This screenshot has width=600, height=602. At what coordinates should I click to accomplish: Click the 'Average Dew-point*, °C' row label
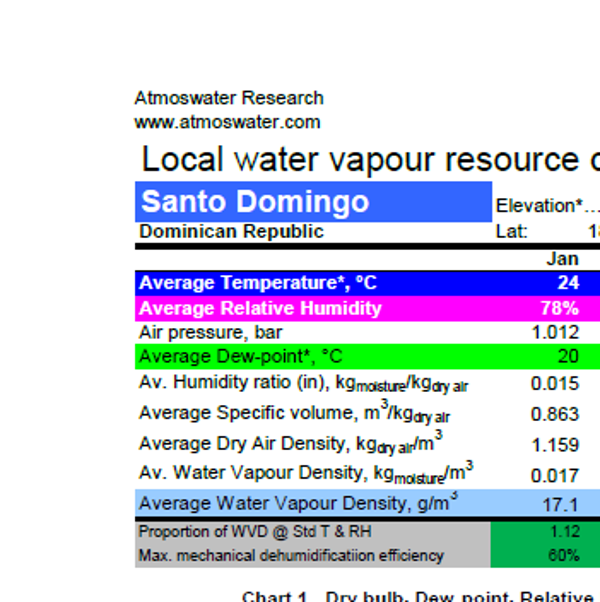(x=241, y=357)
